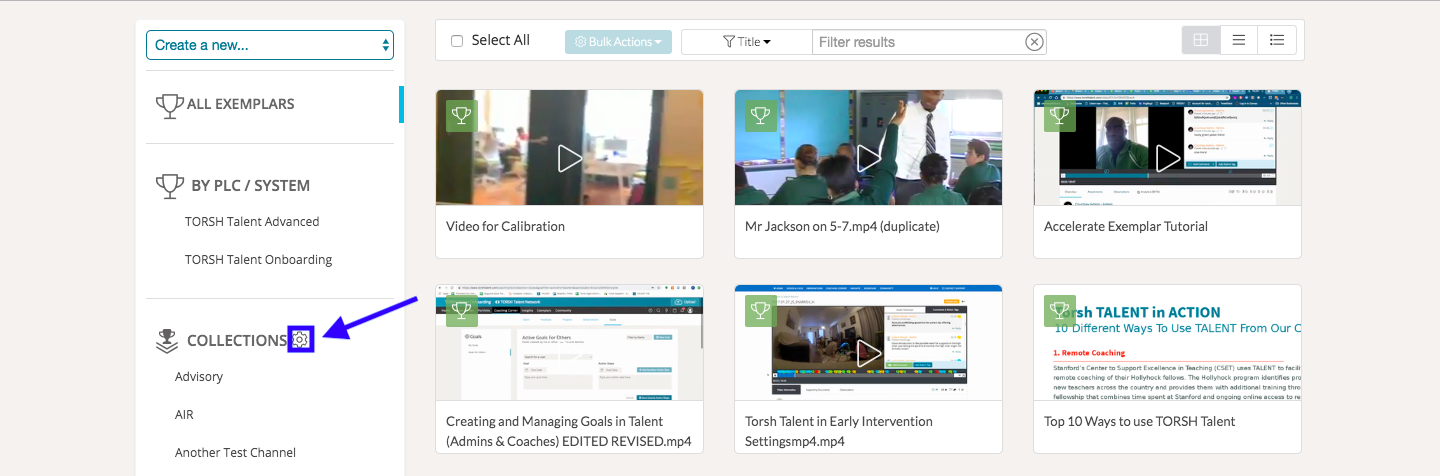This screenshot has height=476, width=1440.
Task: Expand the Bulk Actions menu
Action: [x=618, y=42]
